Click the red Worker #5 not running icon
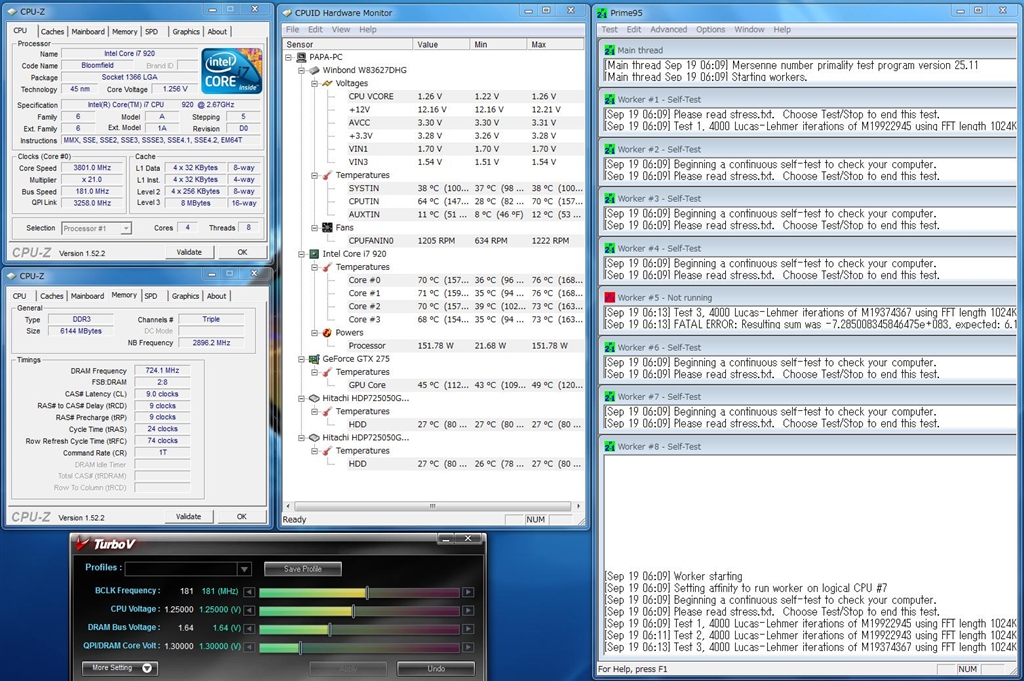This screenshot has height=681, width=1024. 608,298
